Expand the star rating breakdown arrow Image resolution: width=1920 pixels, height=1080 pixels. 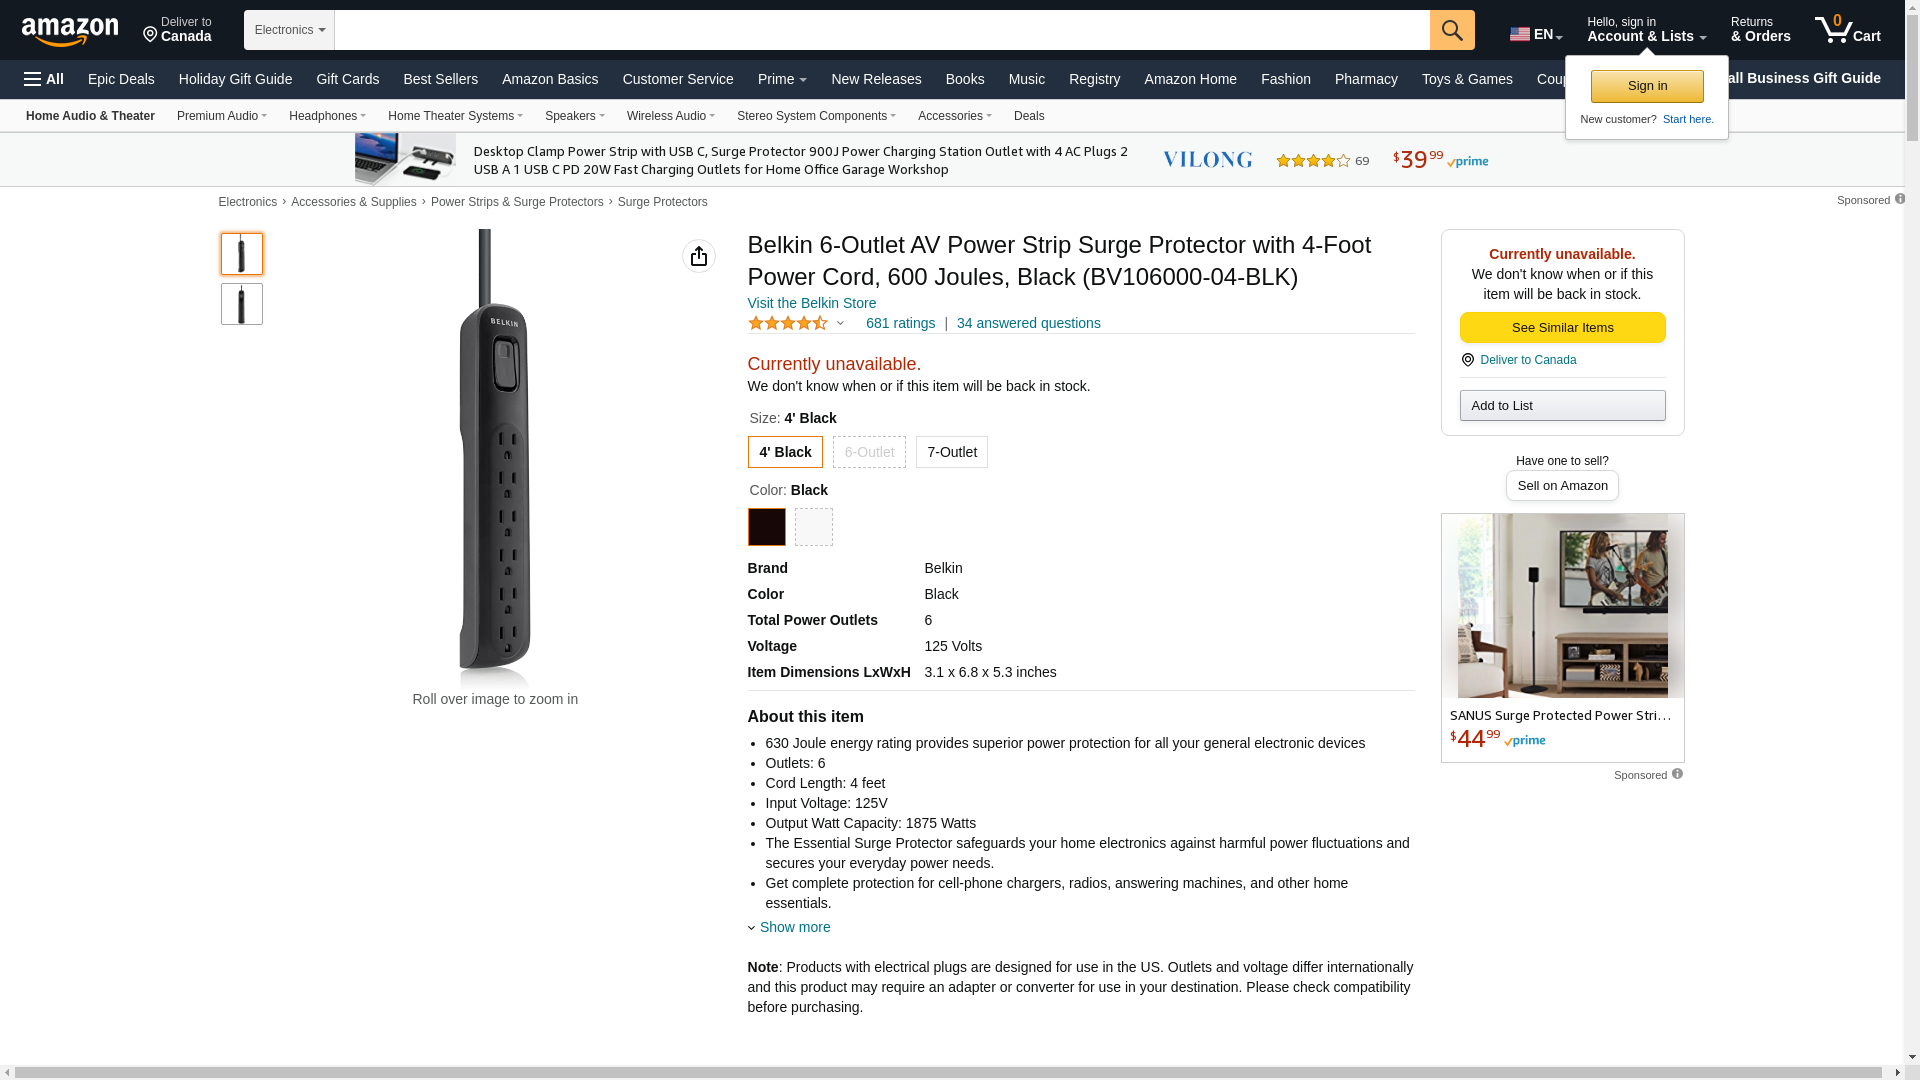pos(840,323)
